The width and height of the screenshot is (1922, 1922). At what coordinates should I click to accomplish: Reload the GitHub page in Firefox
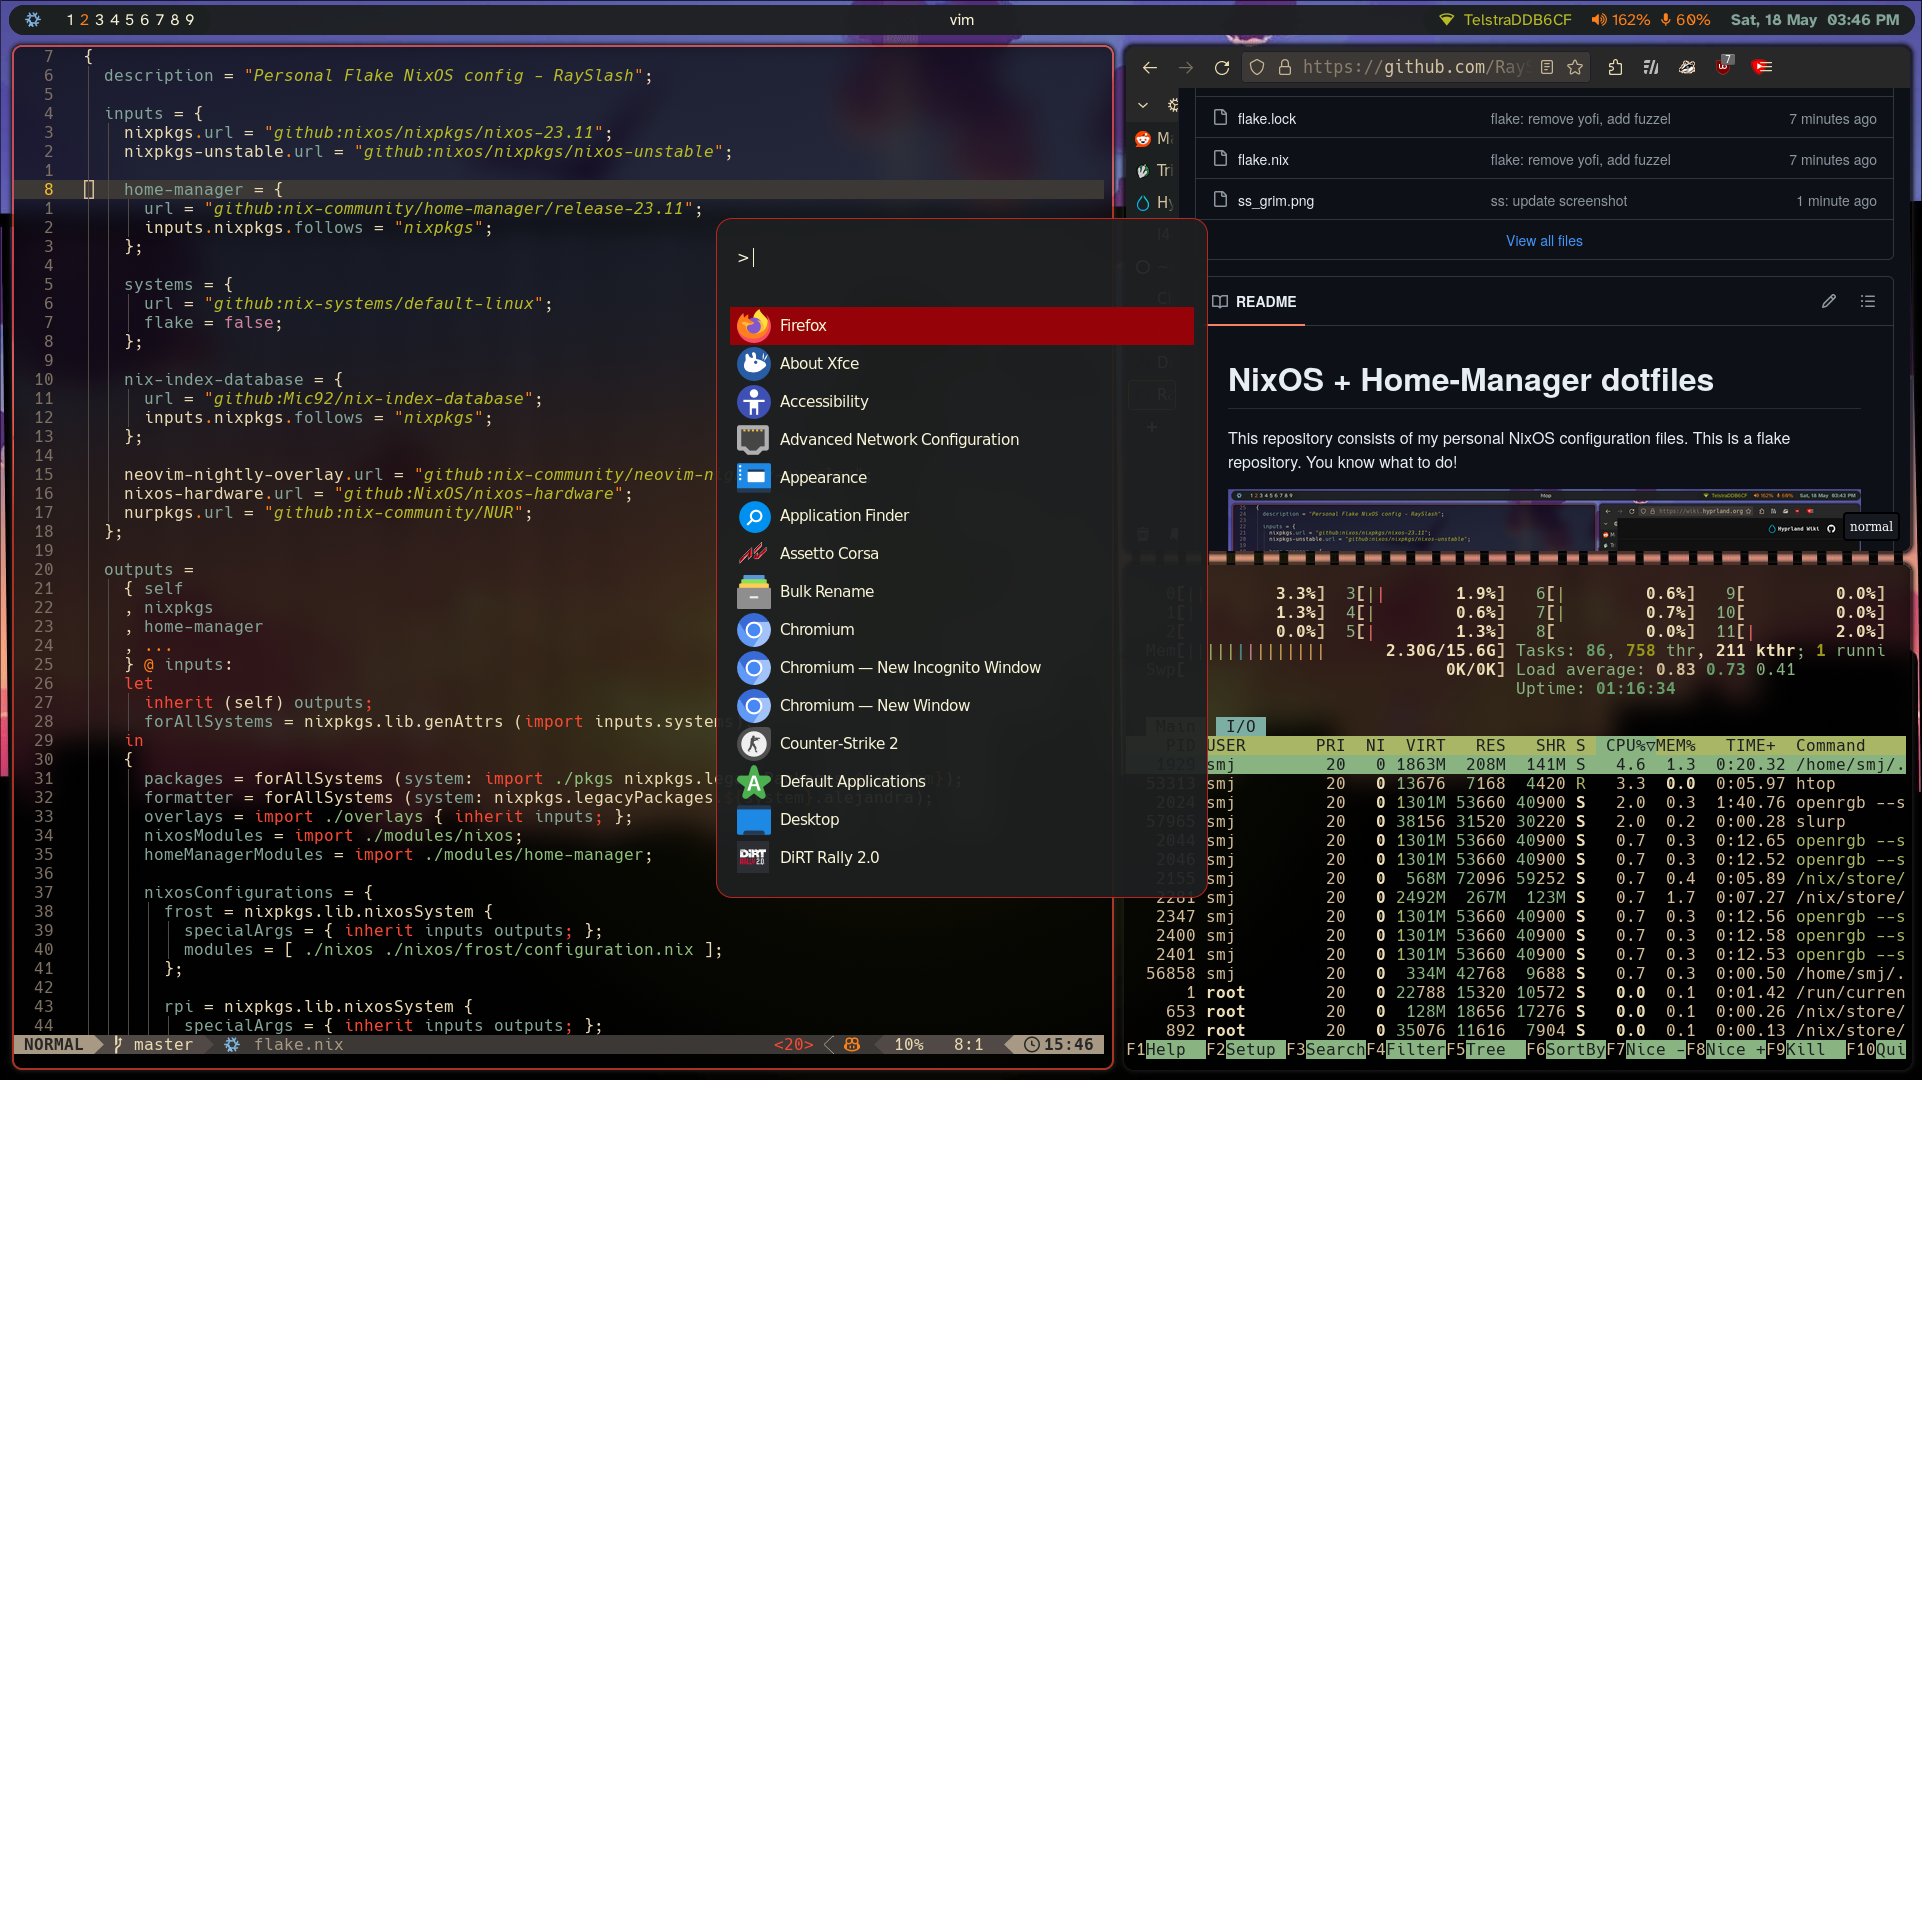click(1222, 67)
